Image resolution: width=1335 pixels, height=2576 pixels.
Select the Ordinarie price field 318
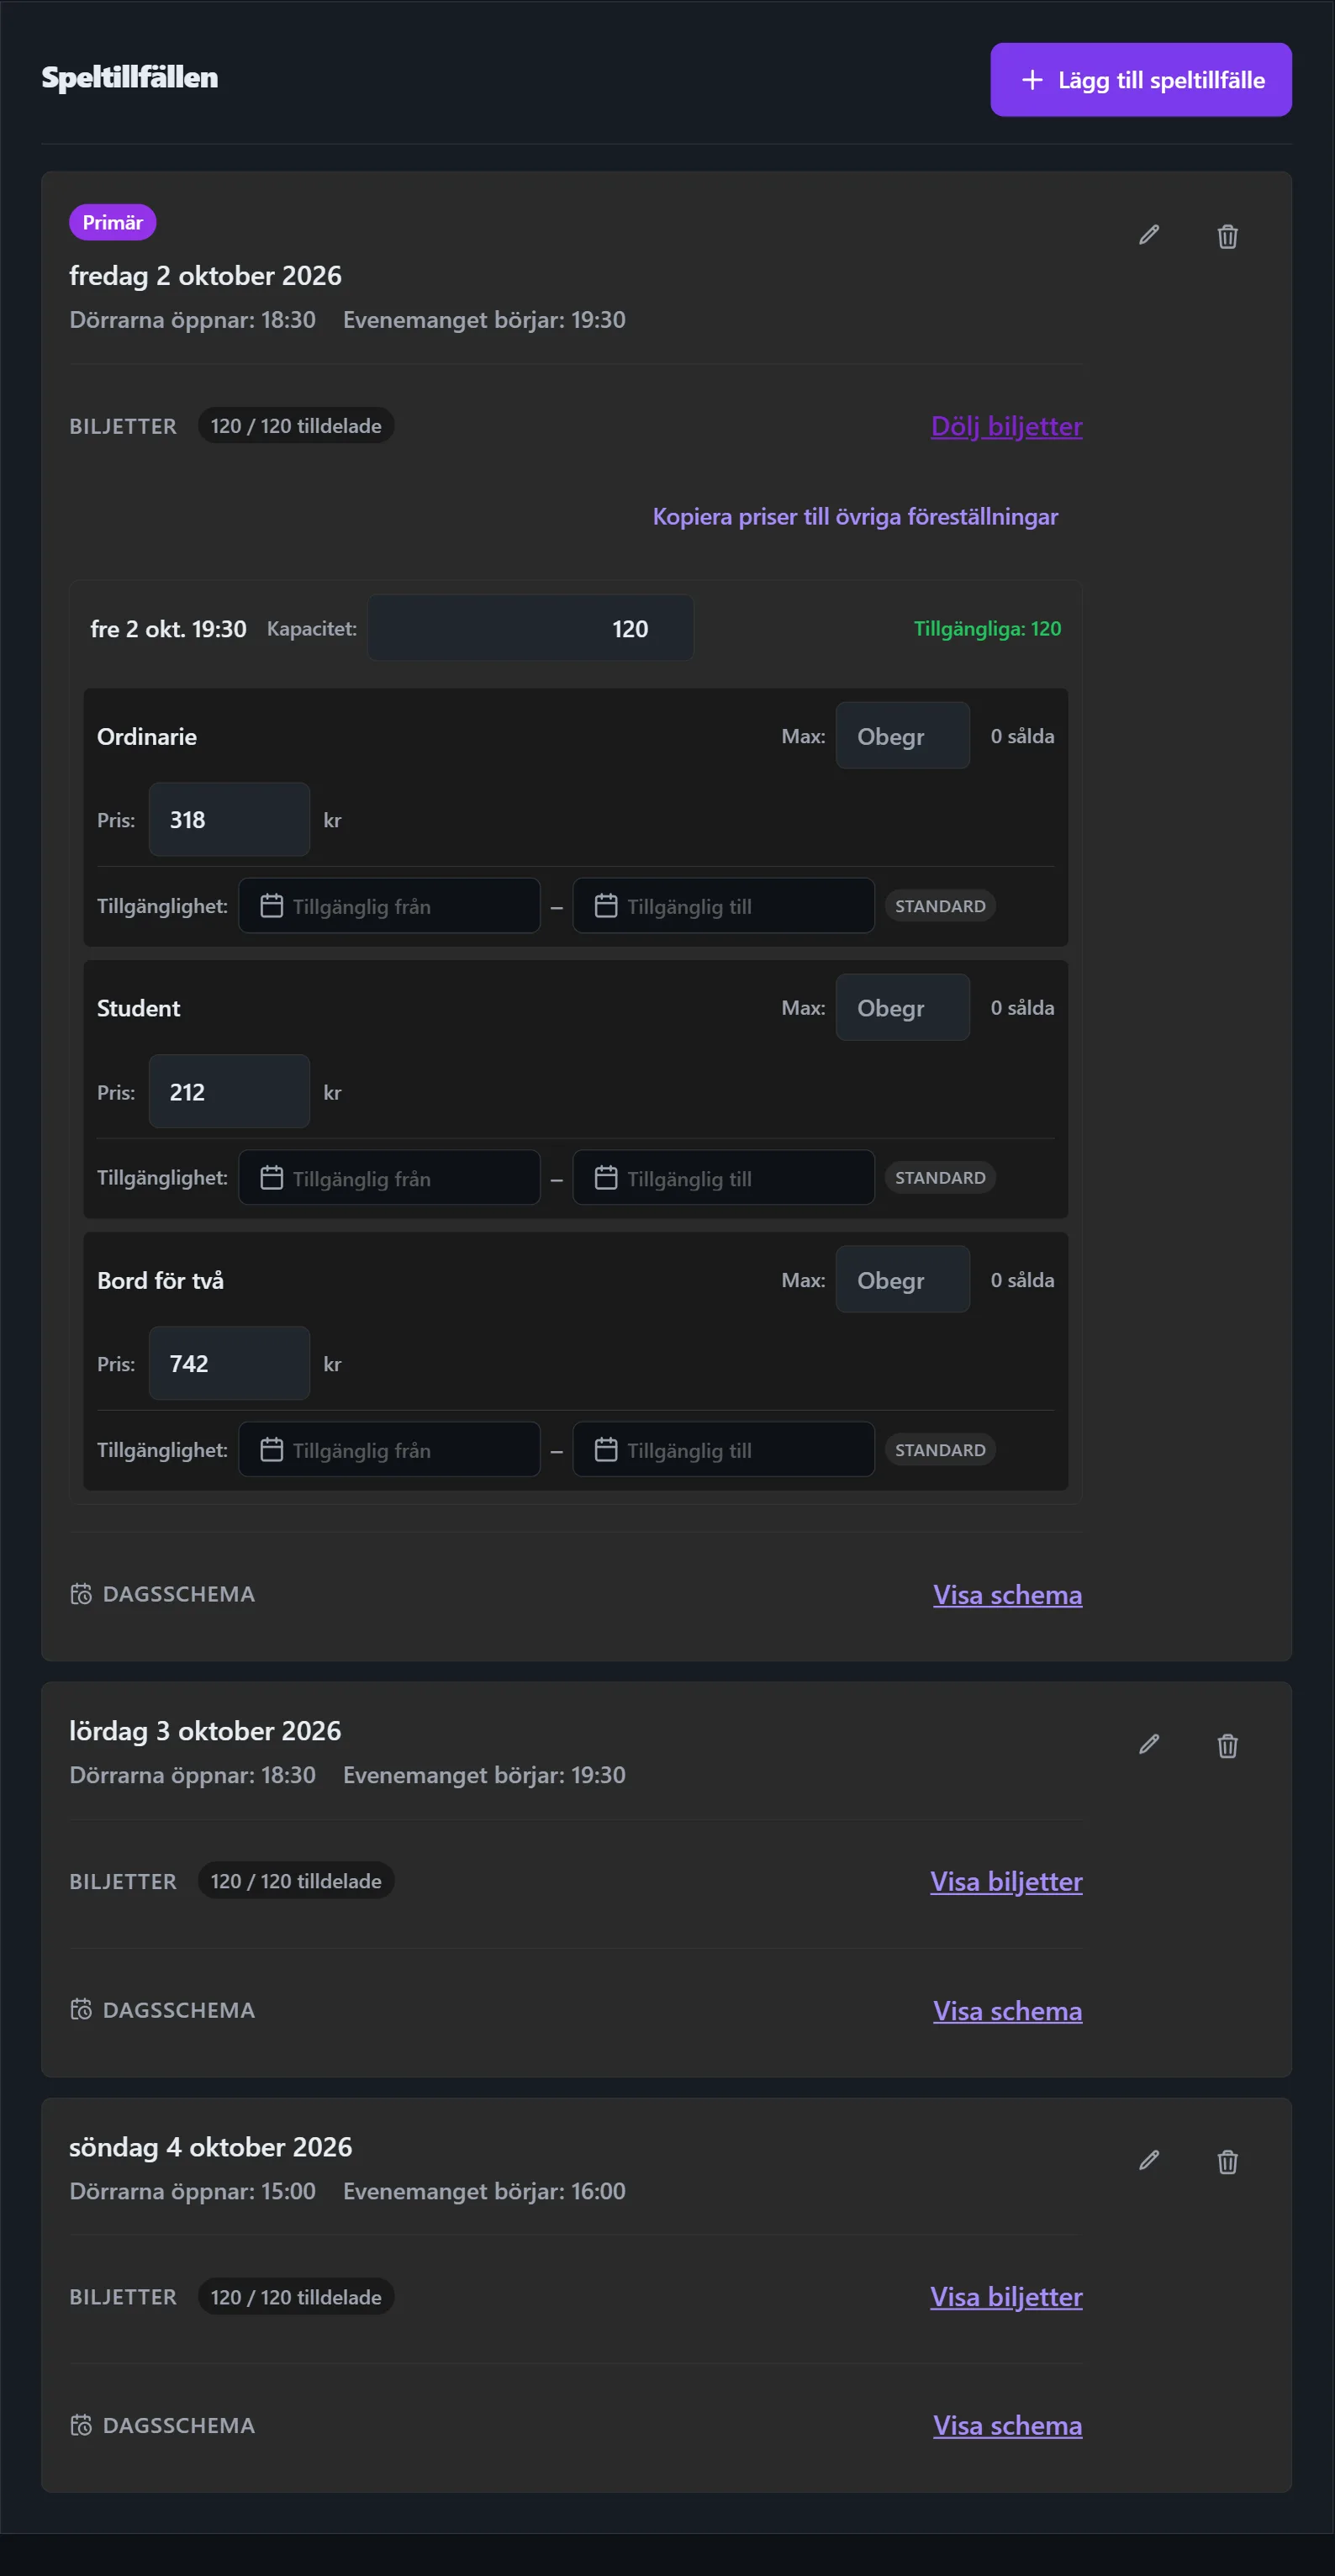(229, 820)
